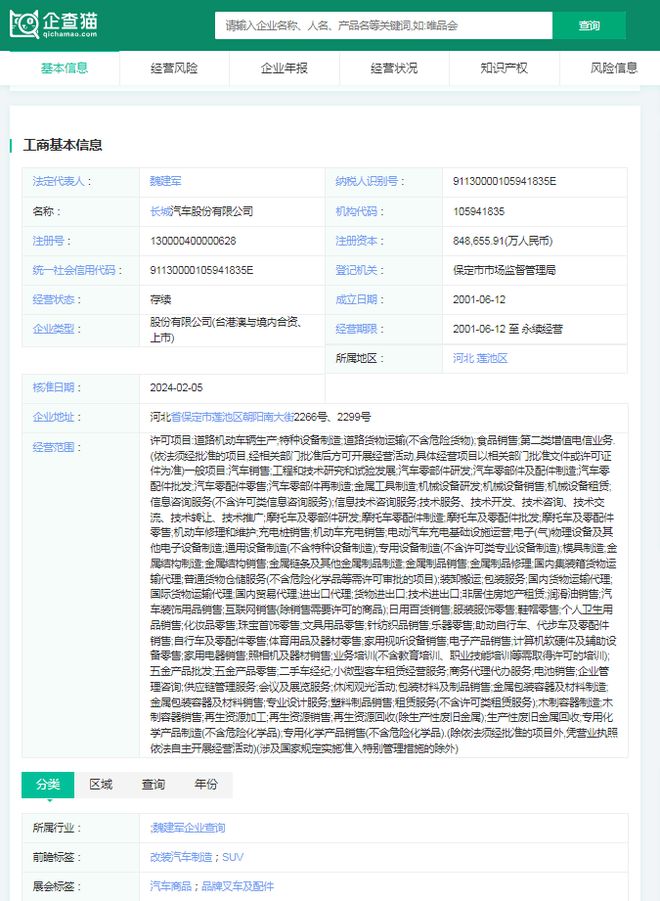Click establishment date value 2001-06-12

point(479,299)
